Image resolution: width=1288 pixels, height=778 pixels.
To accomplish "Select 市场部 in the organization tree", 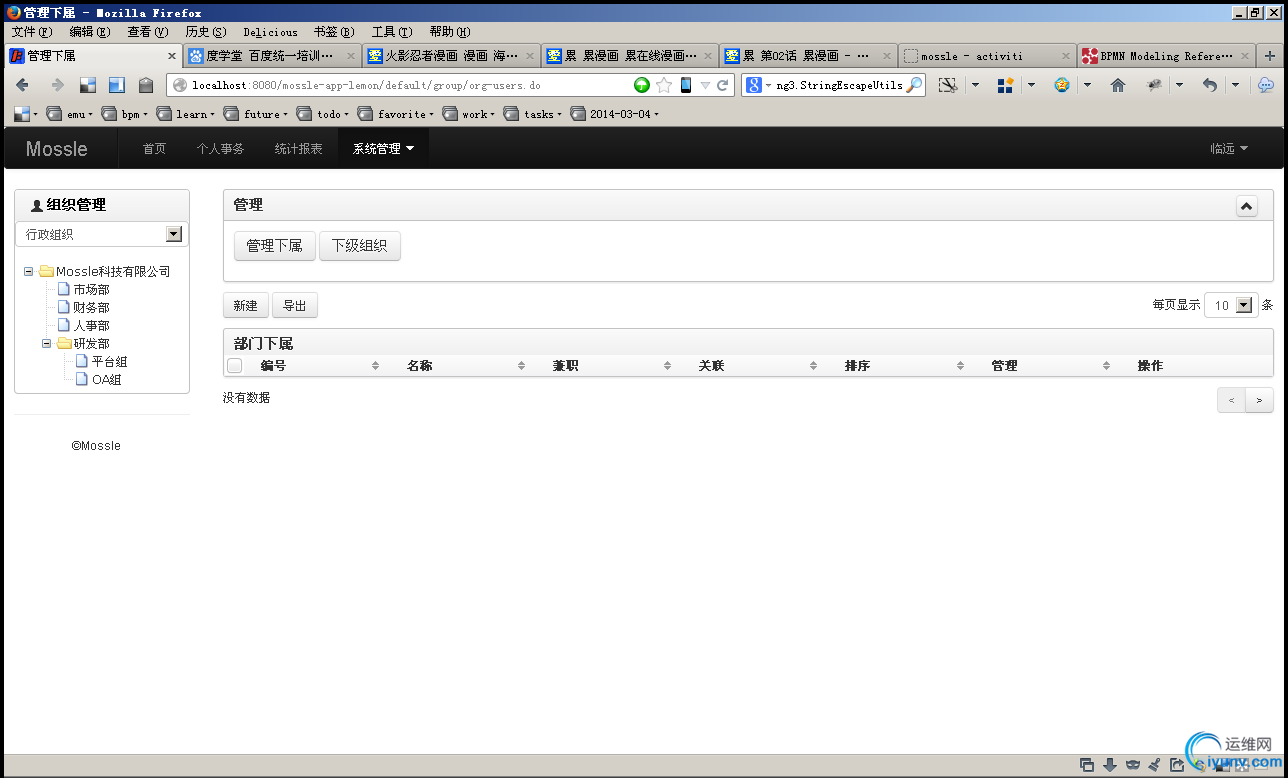I will (x=91, y=290).
